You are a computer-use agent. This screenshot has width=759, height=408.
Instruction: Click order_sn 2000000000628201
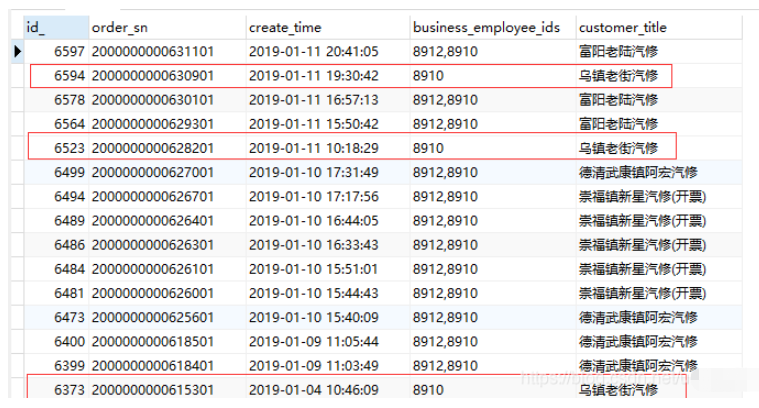[x=152, y=148]
